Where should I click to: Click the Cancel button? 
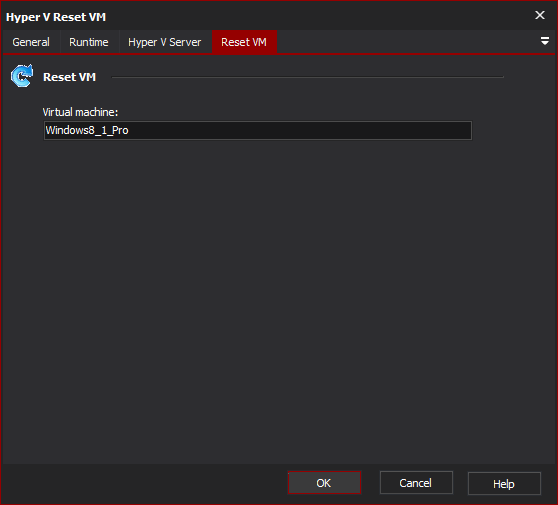coord(416,483)
